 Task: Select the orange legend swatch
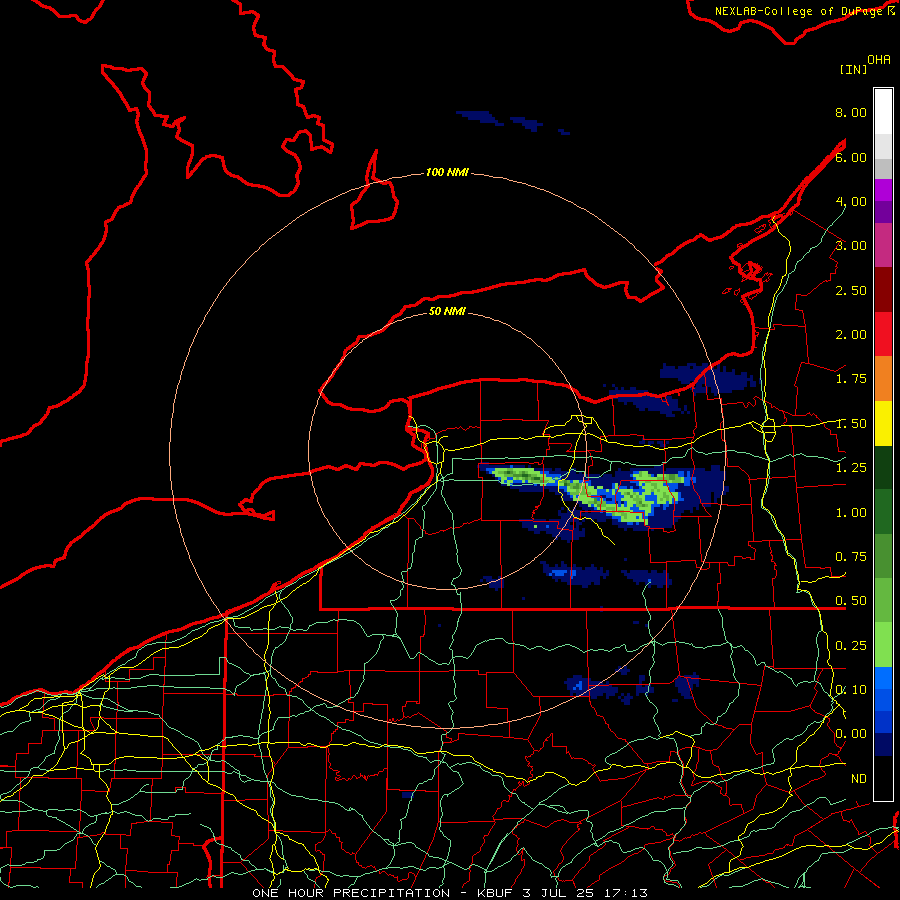pyautogui.click(x=883, y=379)
